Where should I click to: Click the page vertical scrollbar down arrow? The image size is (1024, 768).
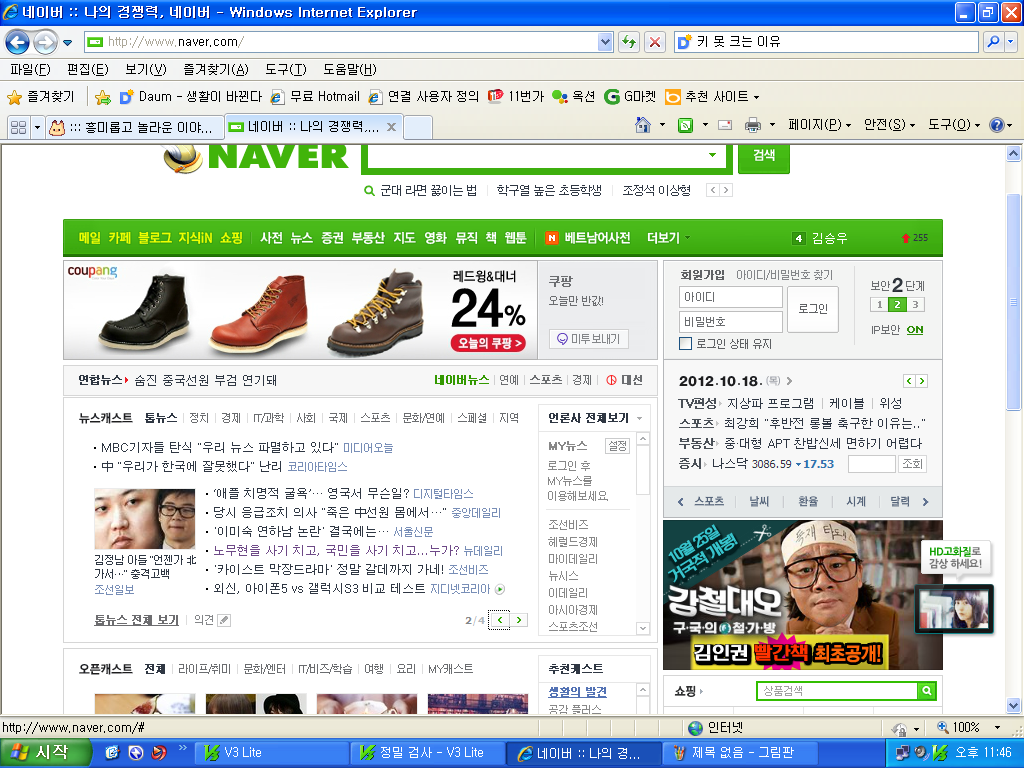point(1013,705)
